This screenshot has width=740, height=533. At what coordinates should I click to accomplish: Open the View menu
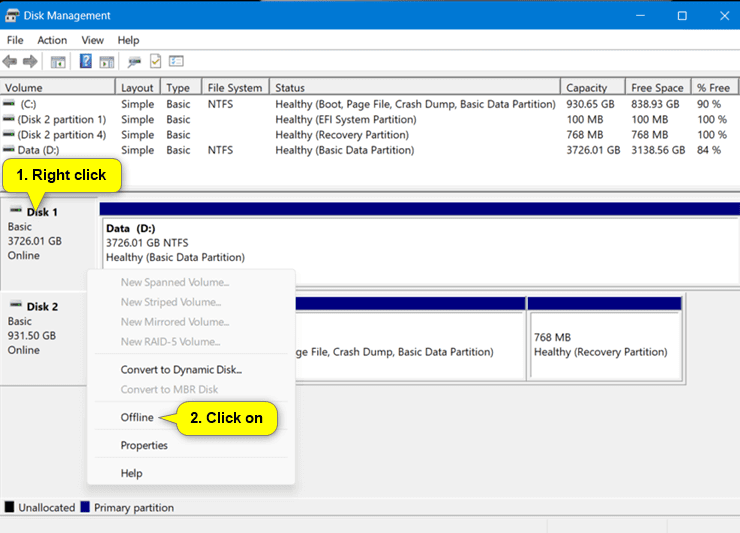point(92,40)
